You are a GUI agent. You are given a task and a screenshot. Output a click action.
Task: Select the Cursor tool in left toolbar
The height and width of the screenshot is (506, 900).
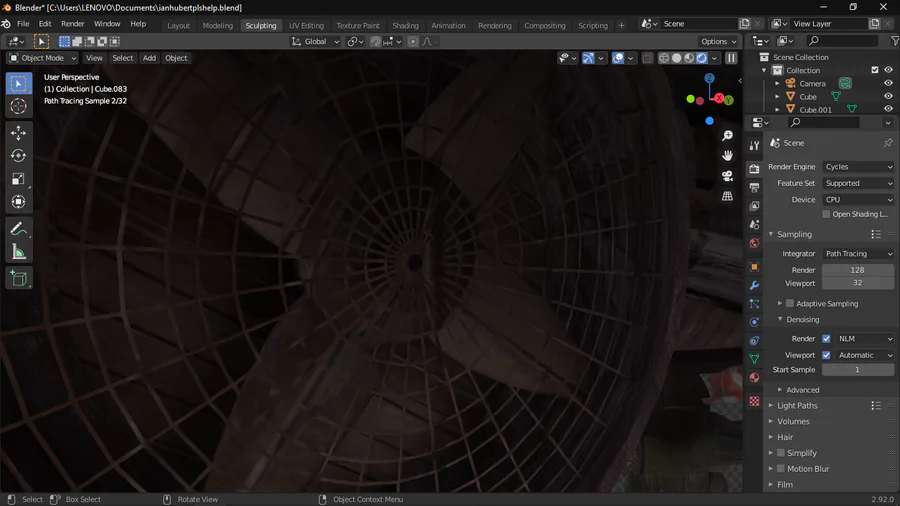(x=18, y=107)
